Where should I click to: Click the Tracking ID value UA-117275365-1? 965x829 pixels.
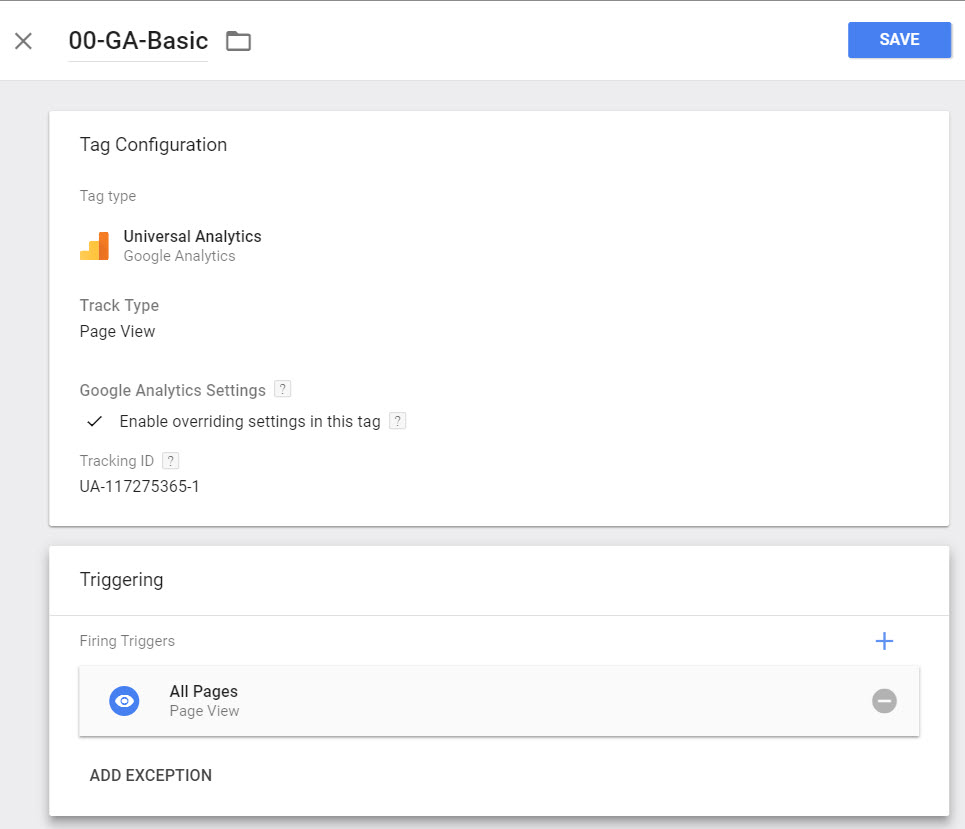coord(139,487)
